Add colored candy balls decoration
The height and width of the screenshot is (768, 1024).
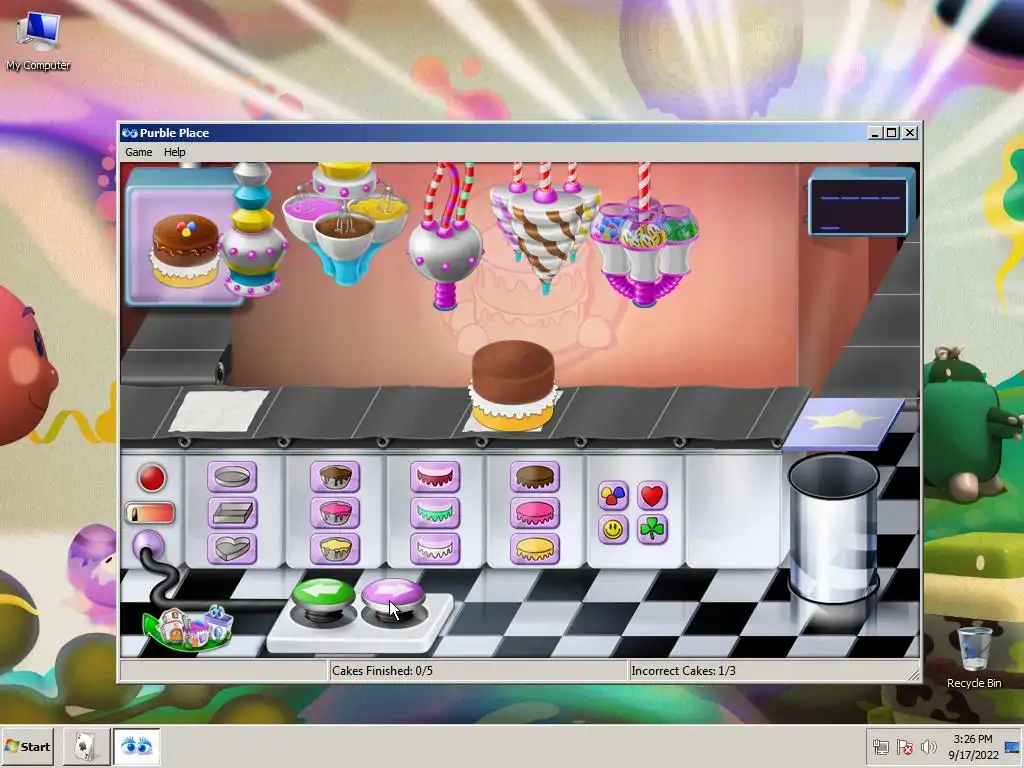click(613, 496)
